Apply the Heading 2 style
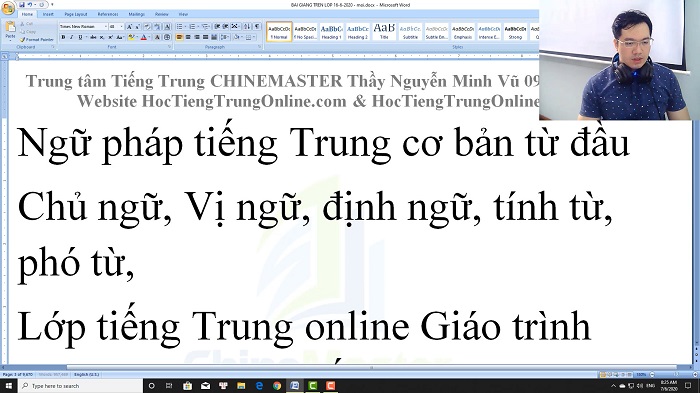 click(358, 31)
